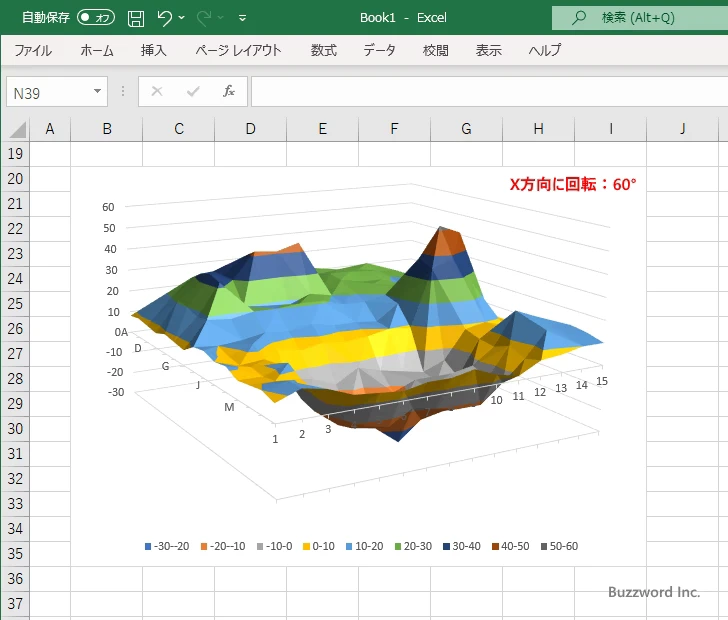Select column D header

pos(251,129)
